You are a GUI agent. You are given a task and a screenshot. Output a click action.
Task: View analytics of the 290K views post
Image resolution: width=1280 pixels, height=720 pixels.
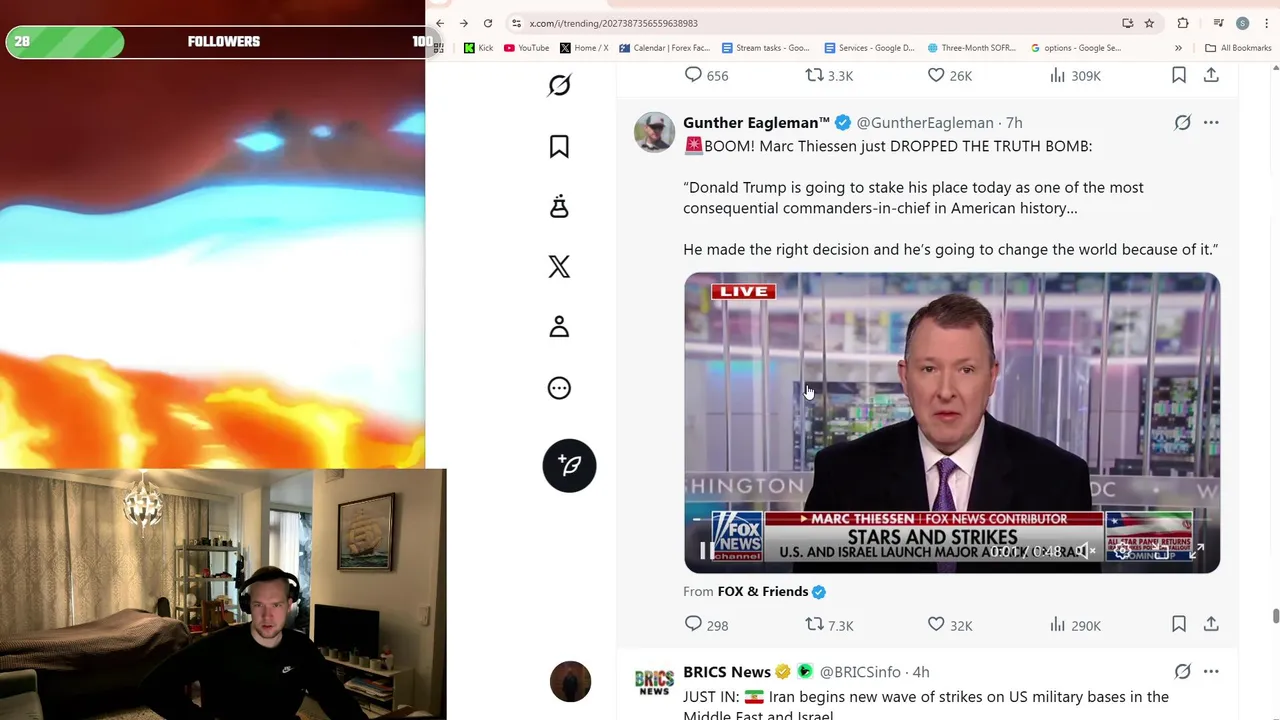tap(1075, 625)
